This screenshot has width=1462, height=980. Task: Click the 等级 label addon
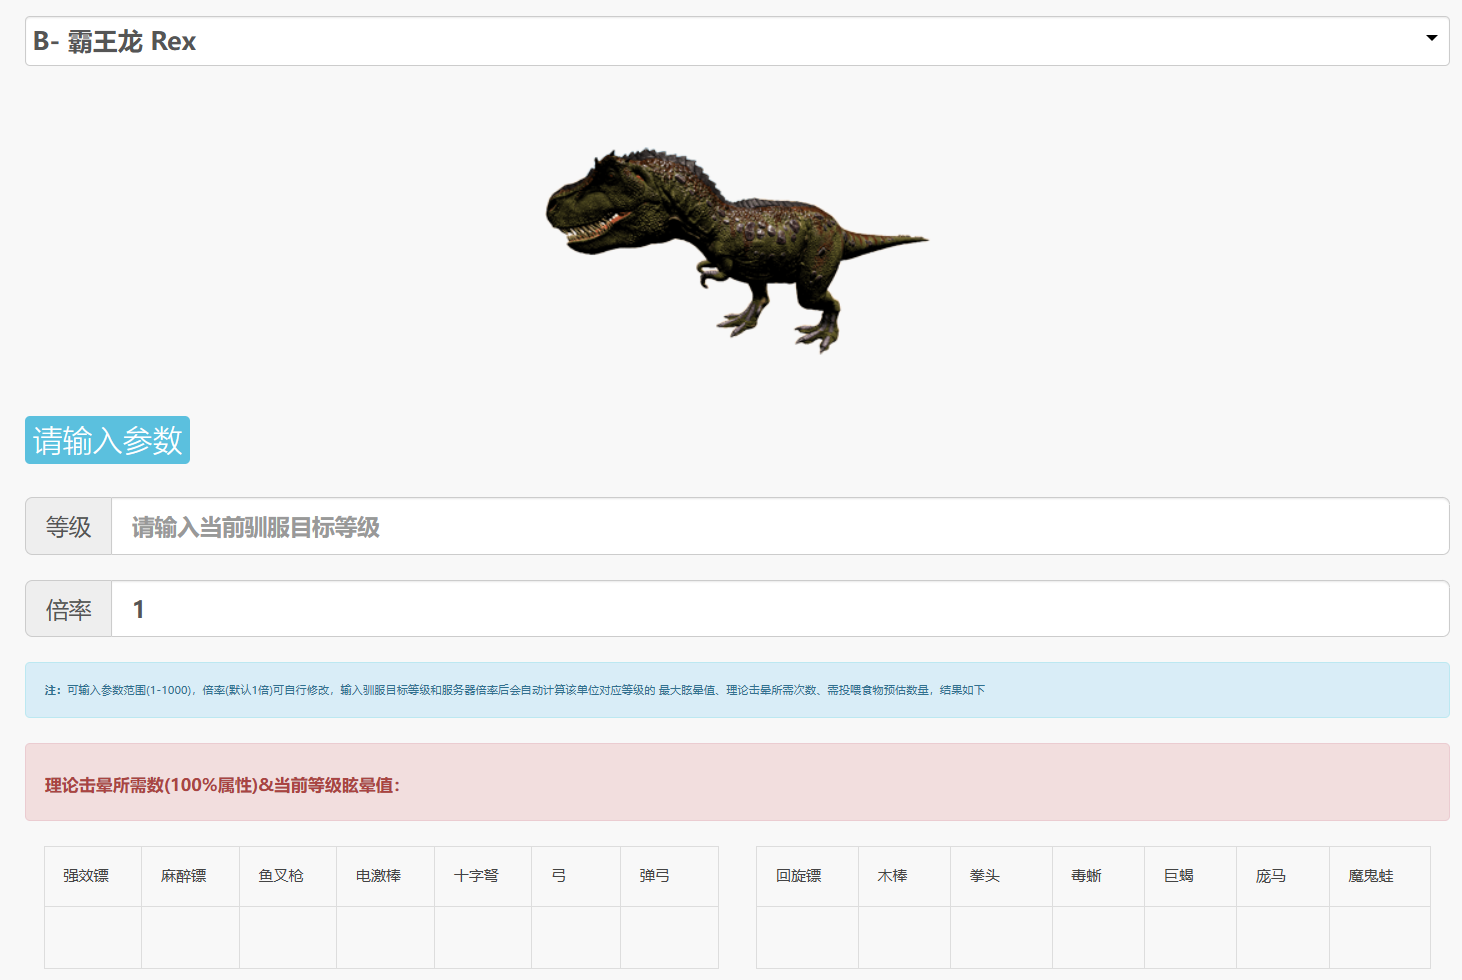point(68,526)
